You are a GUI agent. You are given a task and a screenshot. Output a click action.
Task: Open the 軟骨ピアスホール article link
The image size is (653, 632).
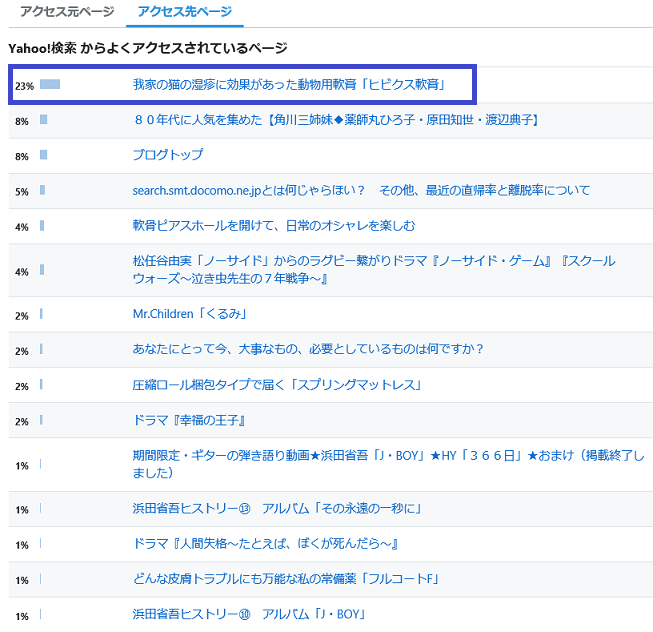tap(274, 226)
